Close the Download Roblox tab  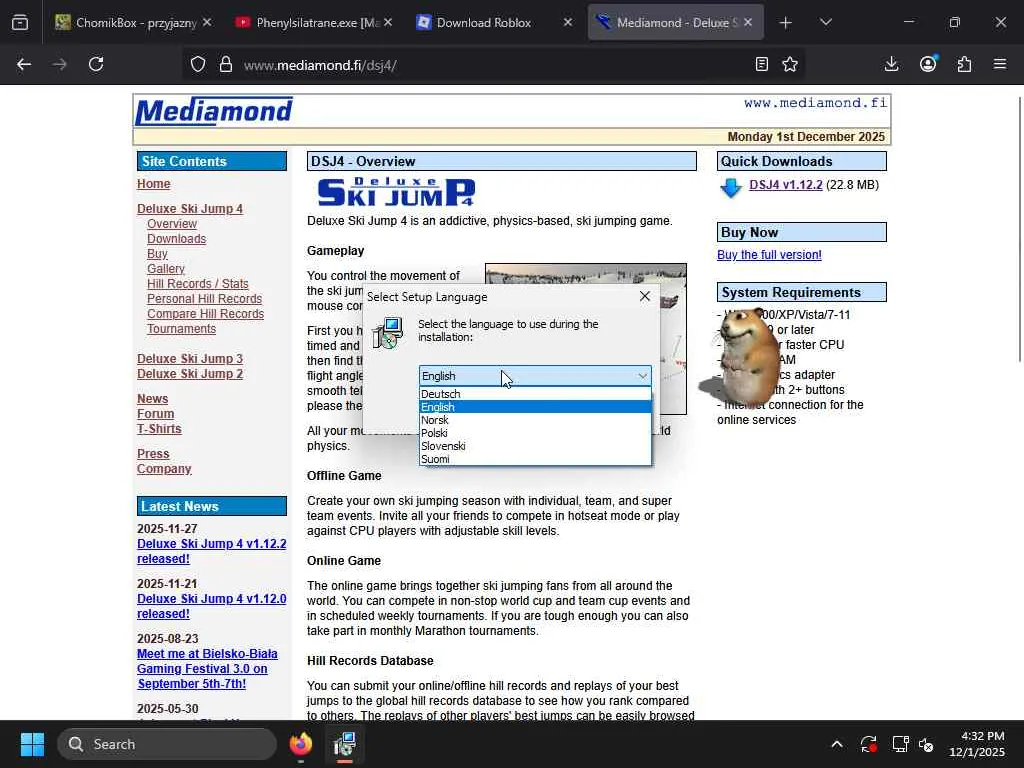click(568, 22)
